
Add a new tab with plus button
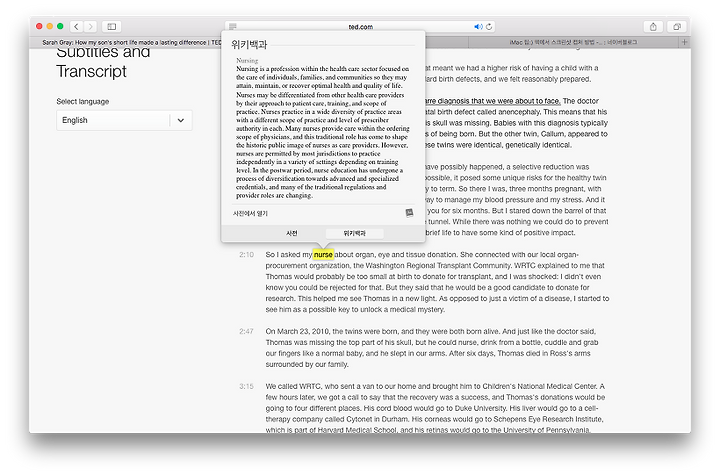coord(684,42)
